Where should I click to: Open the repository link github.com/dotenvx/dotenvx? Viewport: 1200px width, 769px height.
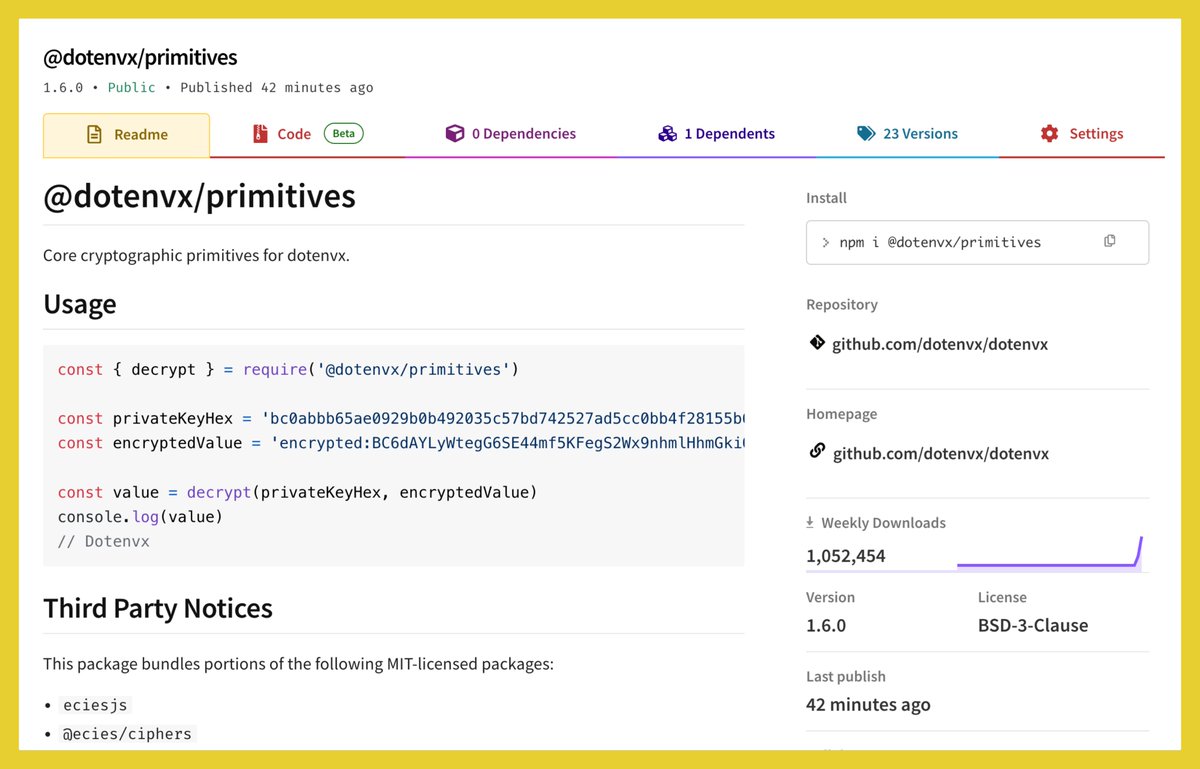coord(940,344)
